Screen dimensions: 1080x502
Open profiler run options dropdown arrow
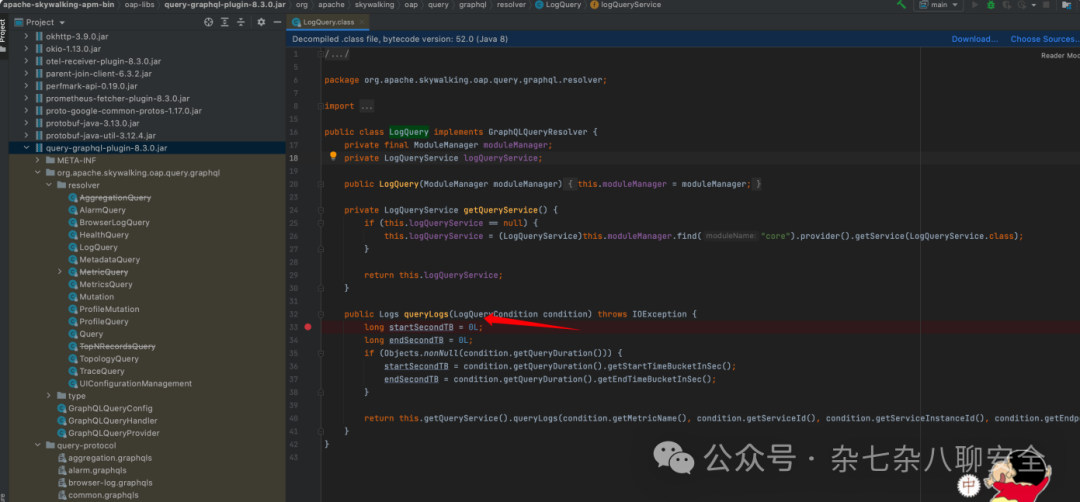point(1034,6)
